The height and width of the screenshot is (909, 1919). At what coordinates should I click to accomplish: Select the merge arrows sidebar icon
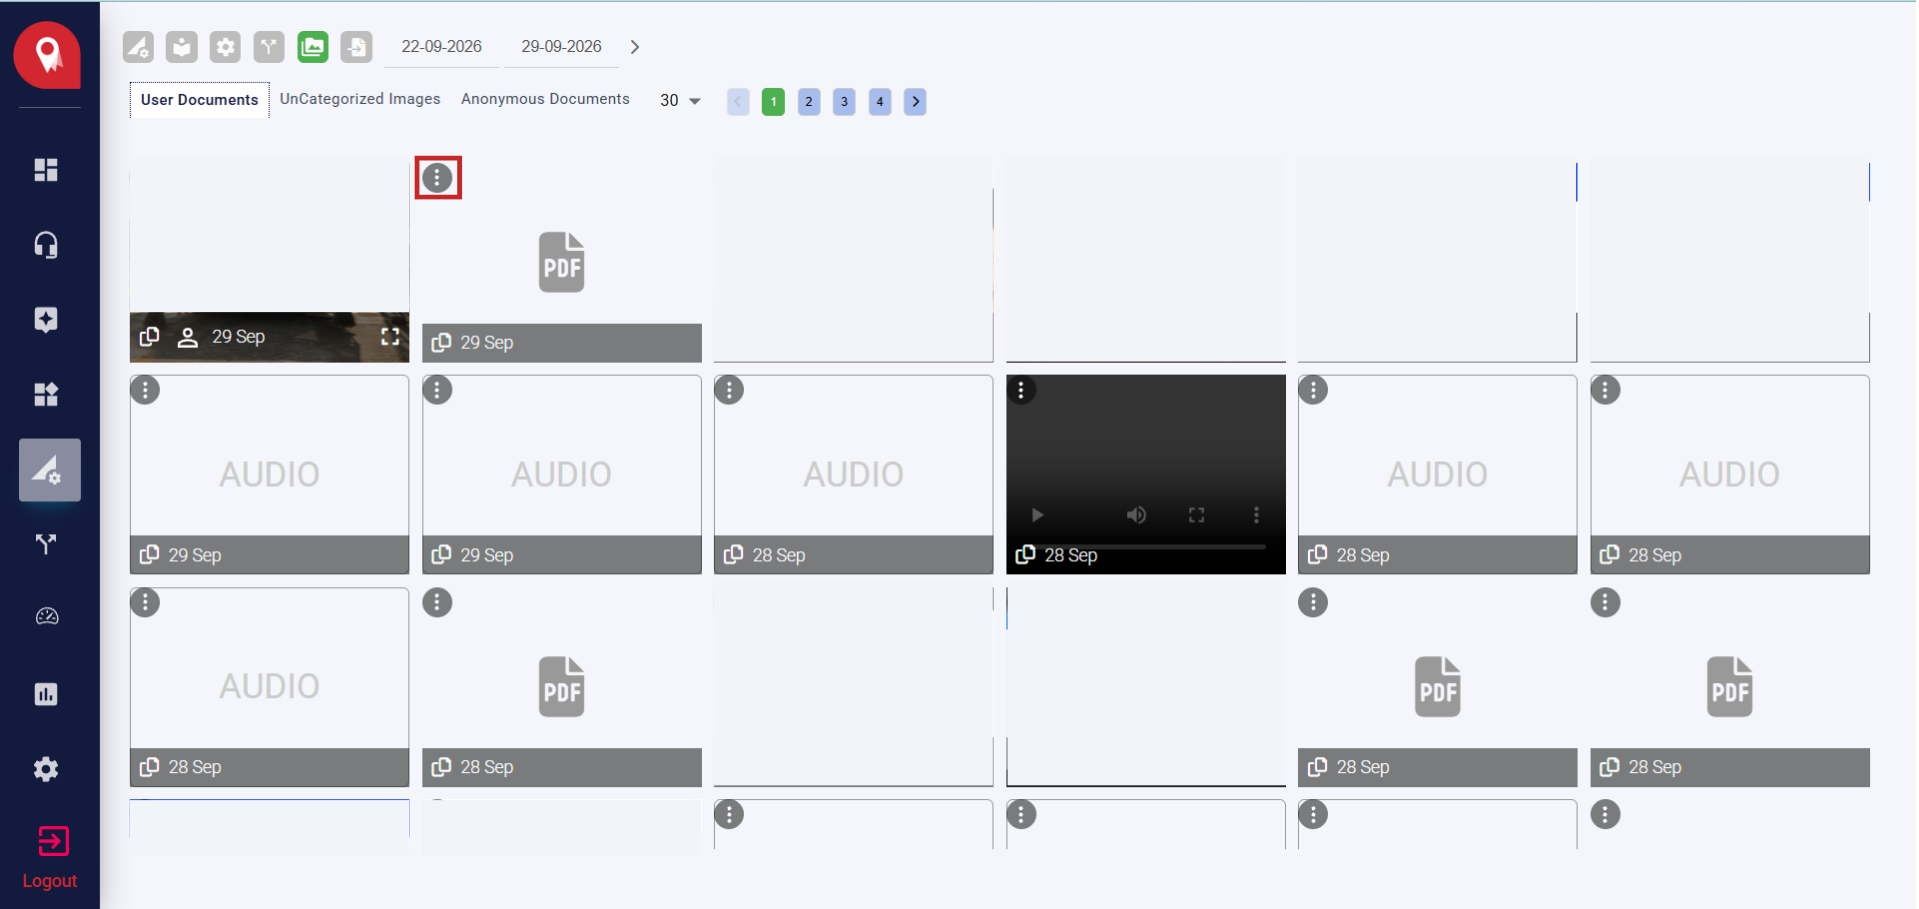[x=46, y=544]
